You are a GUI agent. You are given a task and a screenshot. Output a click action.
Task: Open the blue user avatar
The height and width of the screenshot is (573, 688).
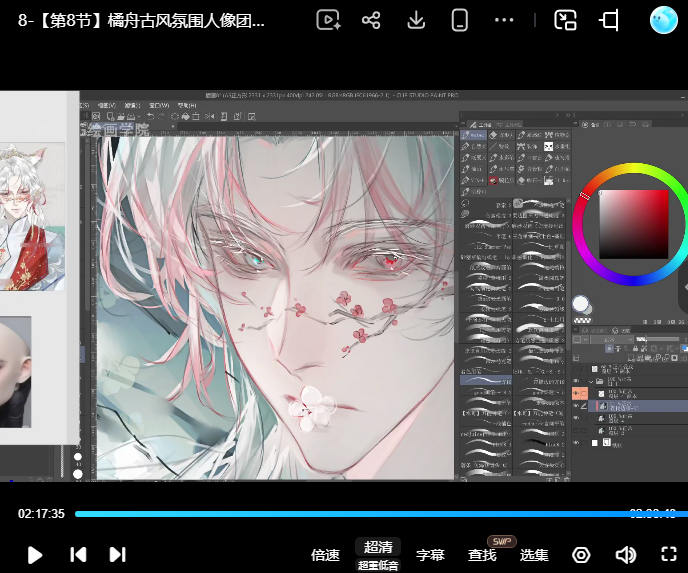(x=663, y=20)
